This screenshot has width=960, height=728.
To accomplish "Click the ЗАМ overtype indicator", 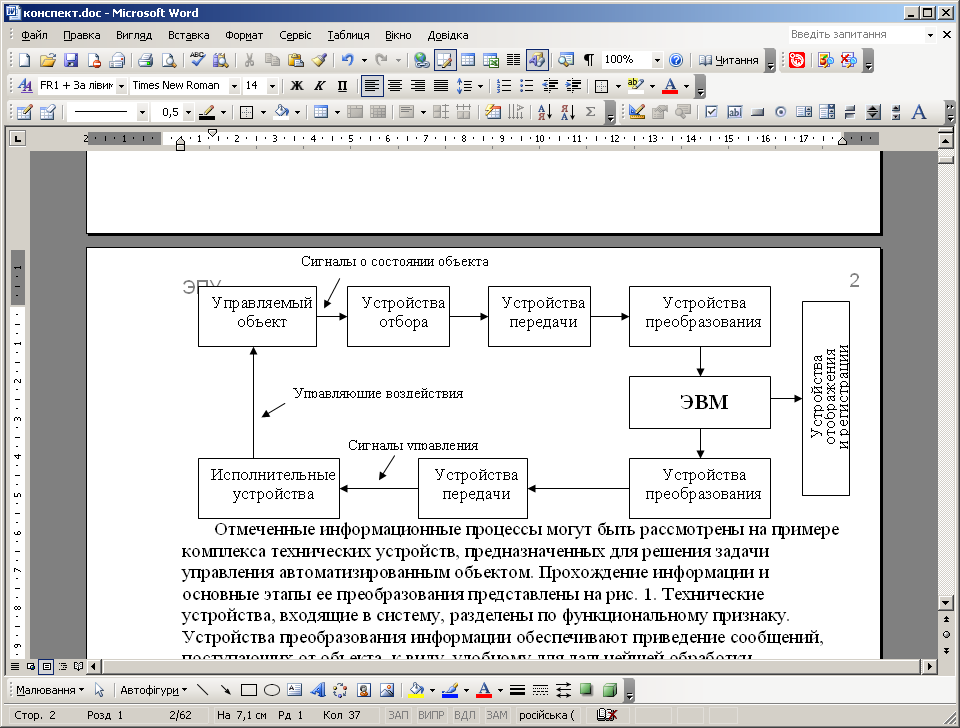I will click(497, 715).
